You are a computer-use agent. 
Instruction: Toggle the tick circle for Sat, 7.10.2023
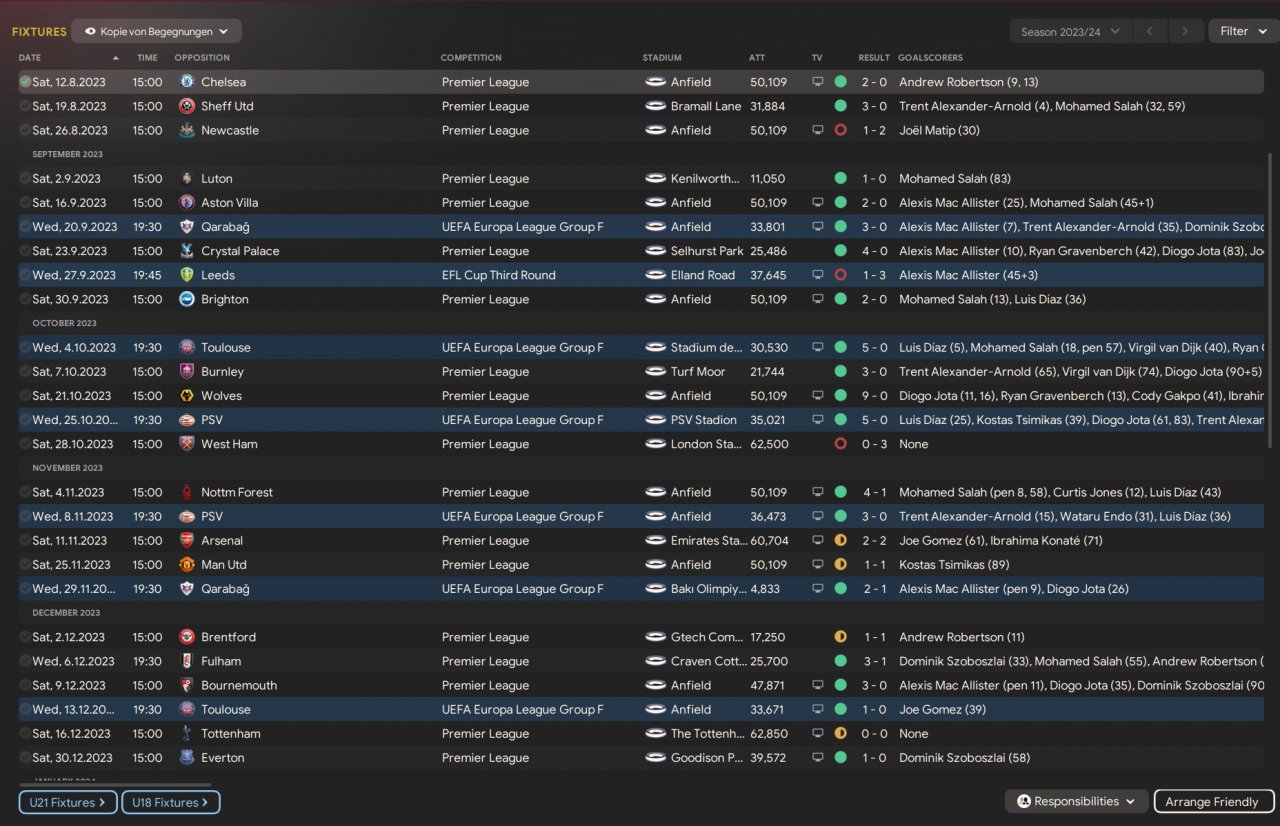25,372
